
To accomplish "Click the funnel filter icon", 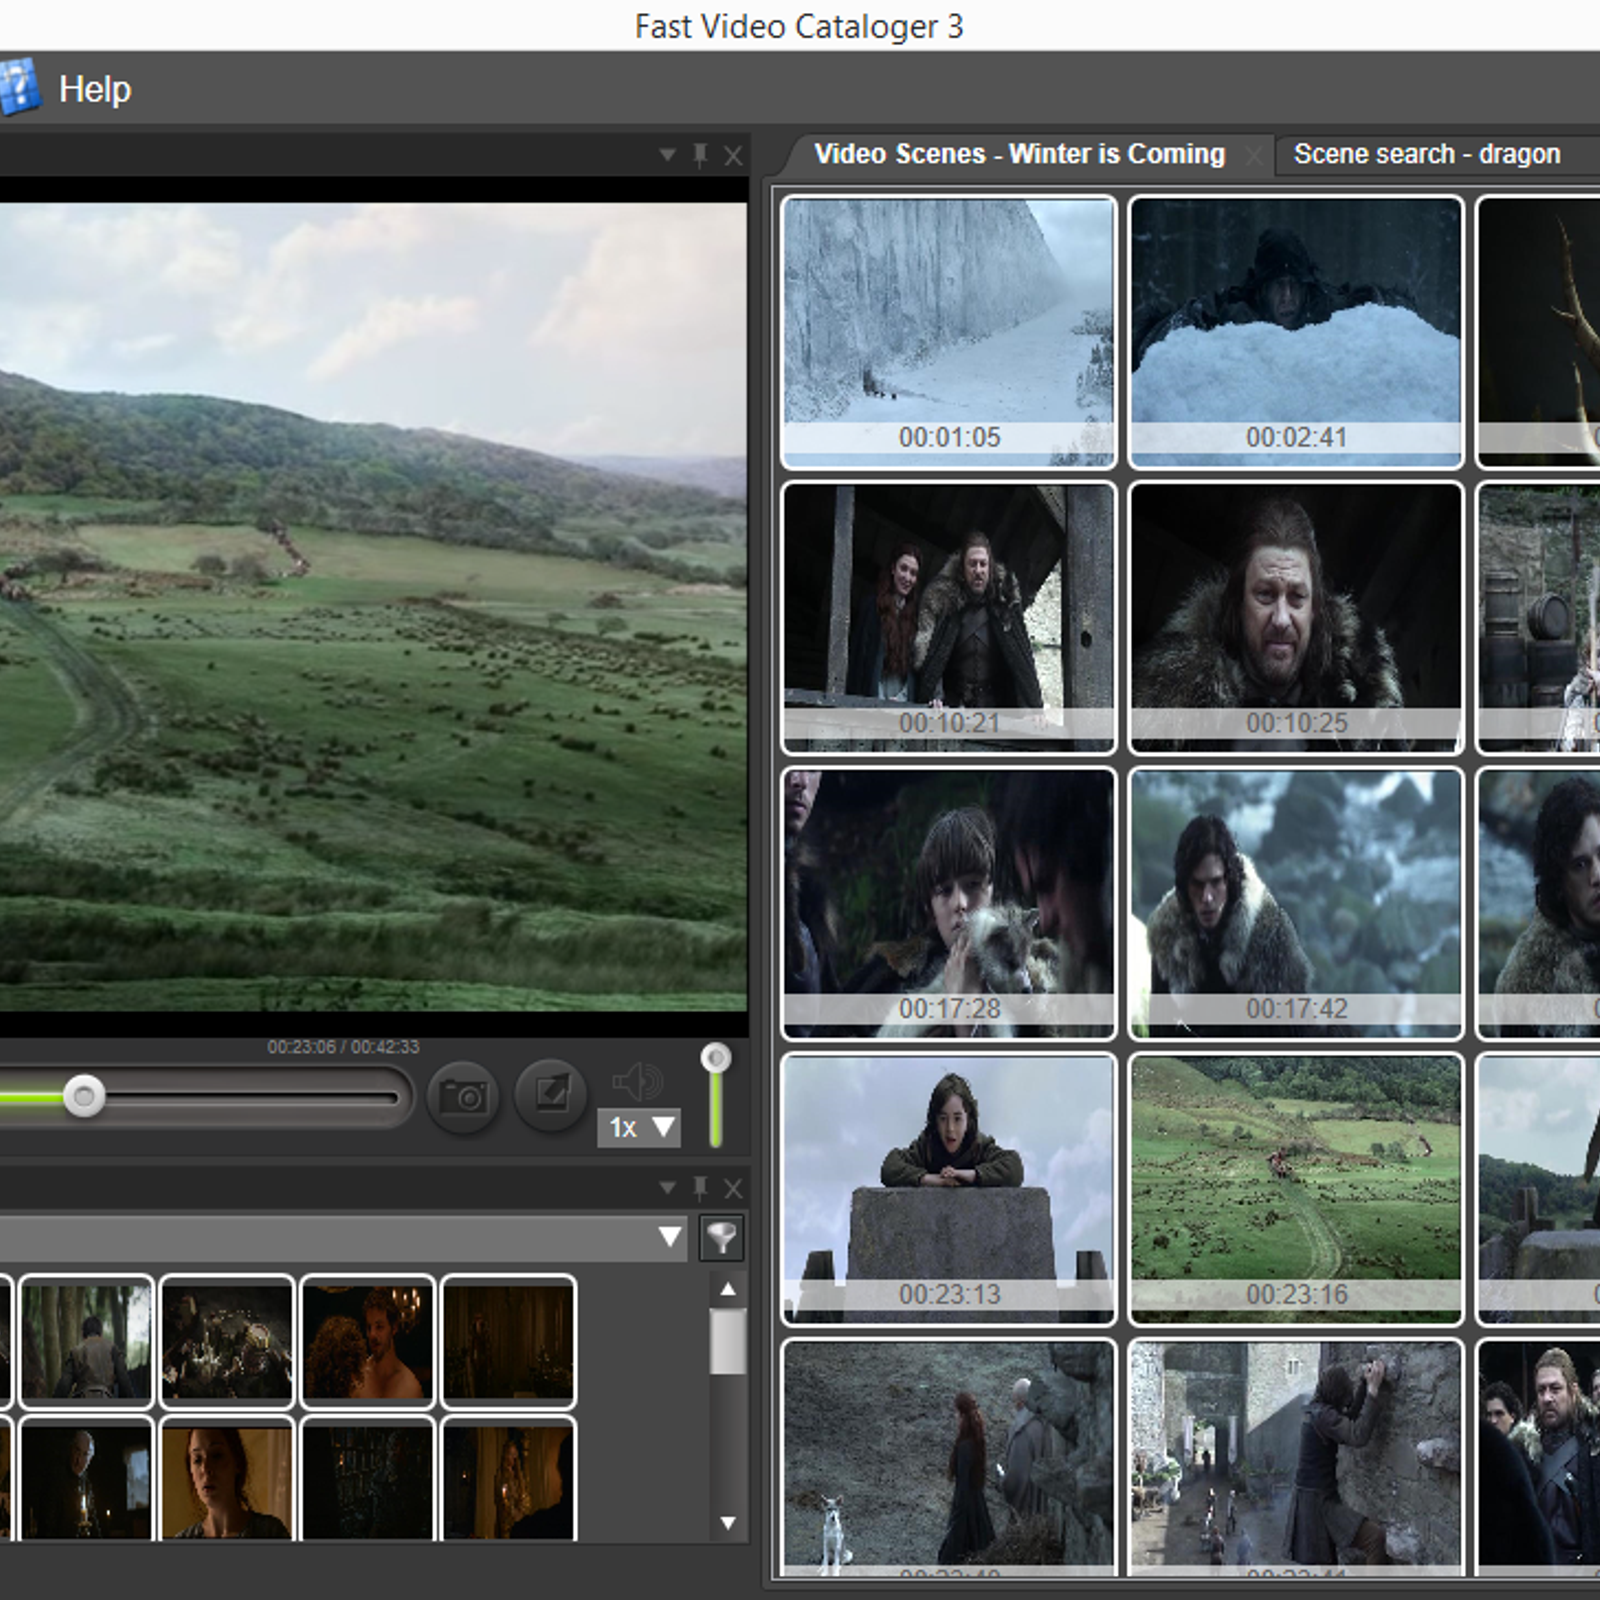I will click(x=721, y=1238).
